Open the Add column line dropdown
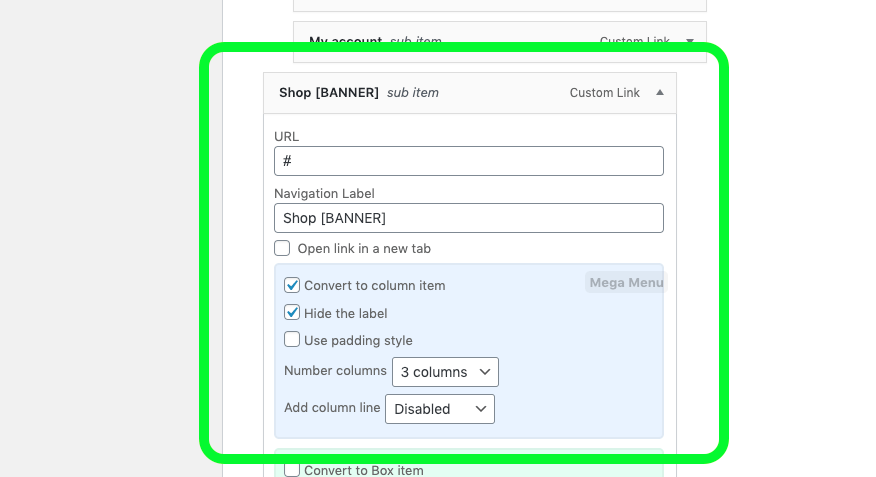Viewport: 876px width, 477px height. pos(440,409)
